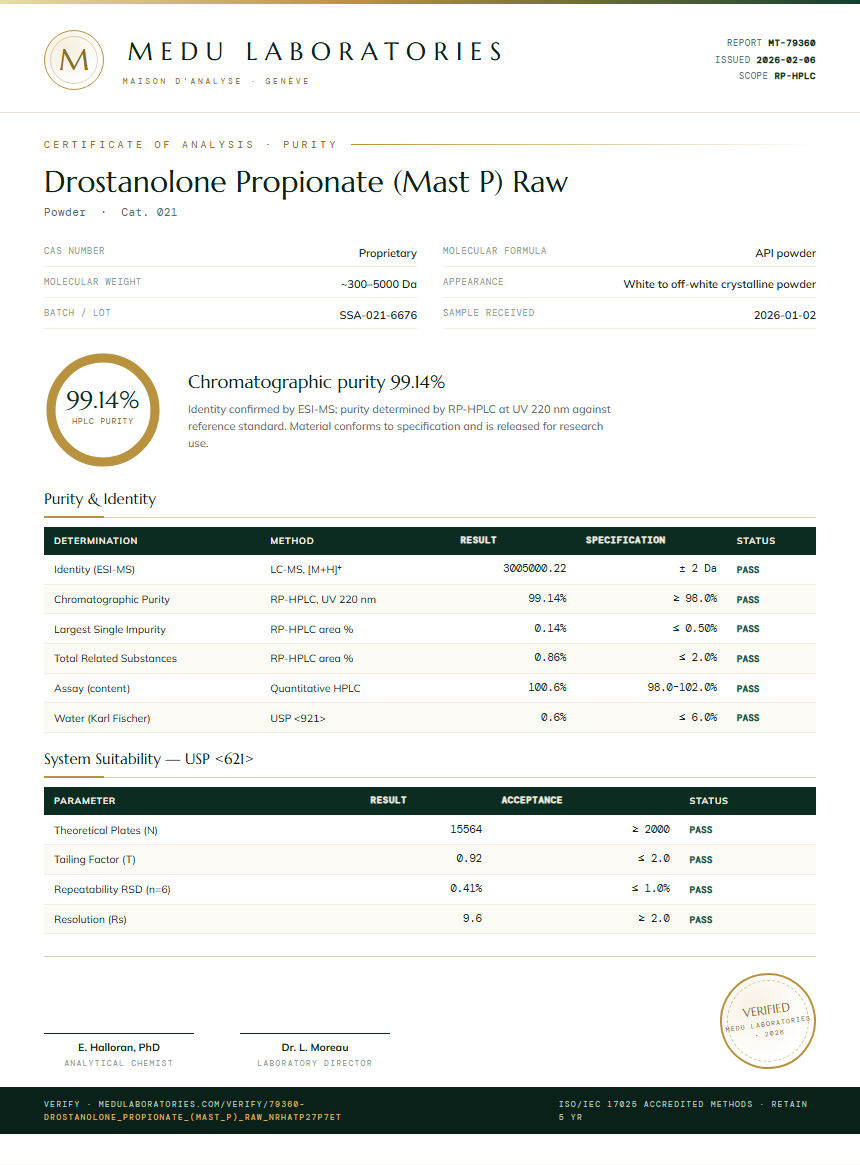
Task: Click PASS status in Resolution row
Action: [701, 920]
